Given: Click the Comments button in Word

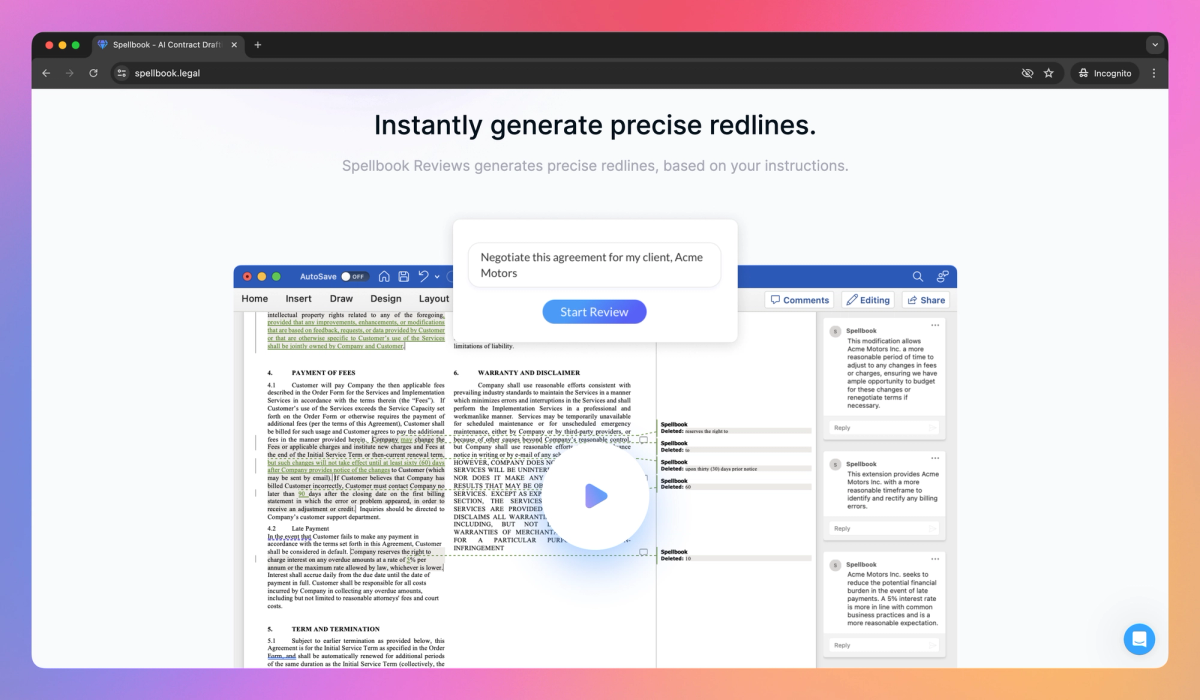Looking at the screenshot, I should pyautogui.click(x=800, y=300).
